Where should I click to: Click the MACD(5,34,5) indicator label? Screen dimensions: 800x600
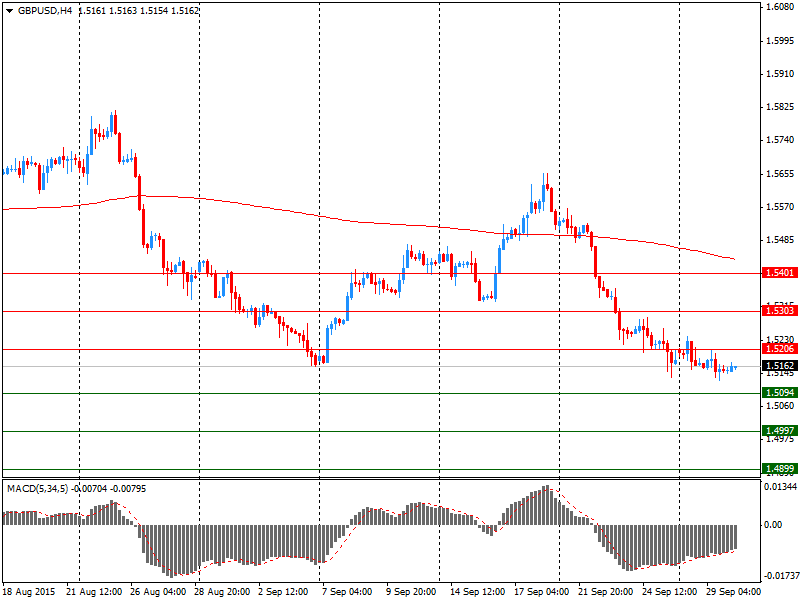point(38,489)
